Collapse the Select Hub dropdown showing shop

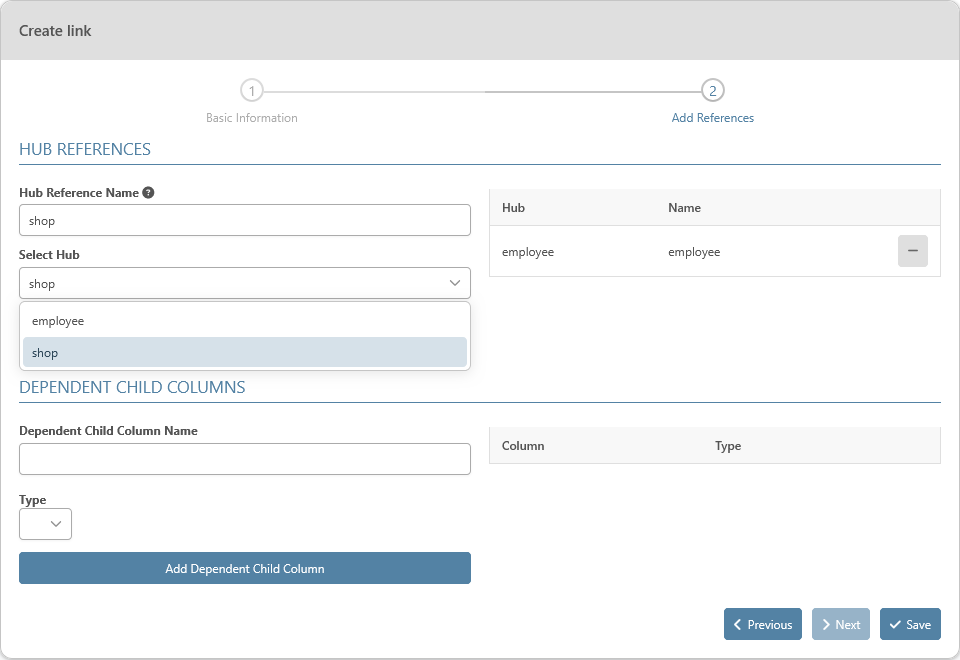tap(244, 283)
